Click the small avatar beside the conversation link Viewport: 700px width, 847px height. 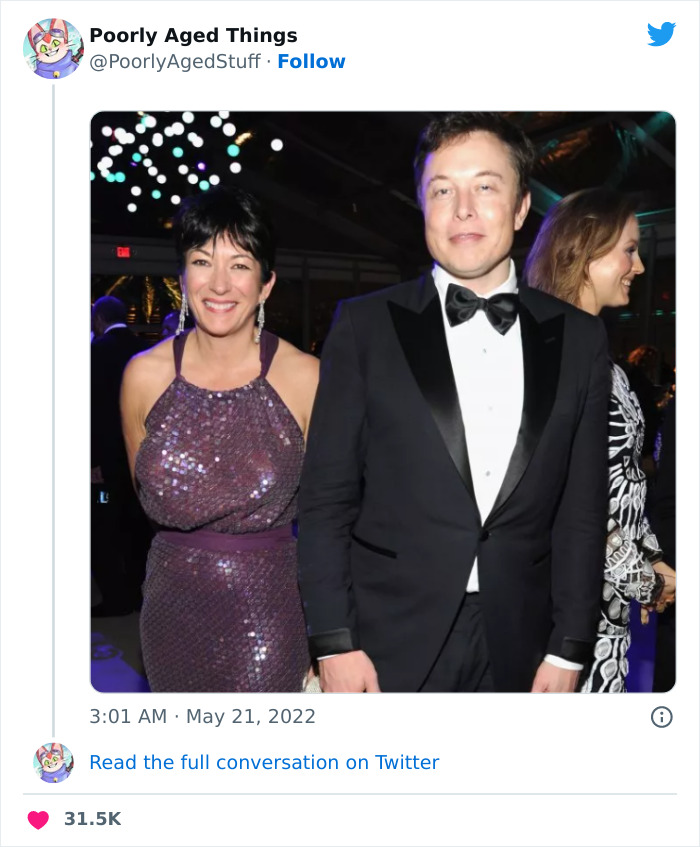pos(53,761)
